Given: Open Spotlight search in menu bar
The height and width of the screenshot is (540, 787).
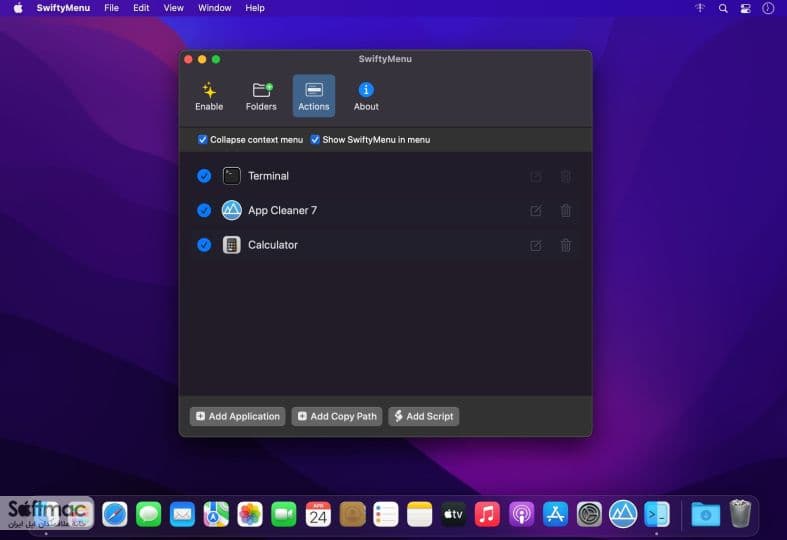Looking at the screenshot, I should pyautogui.click(x=723, y=8).
